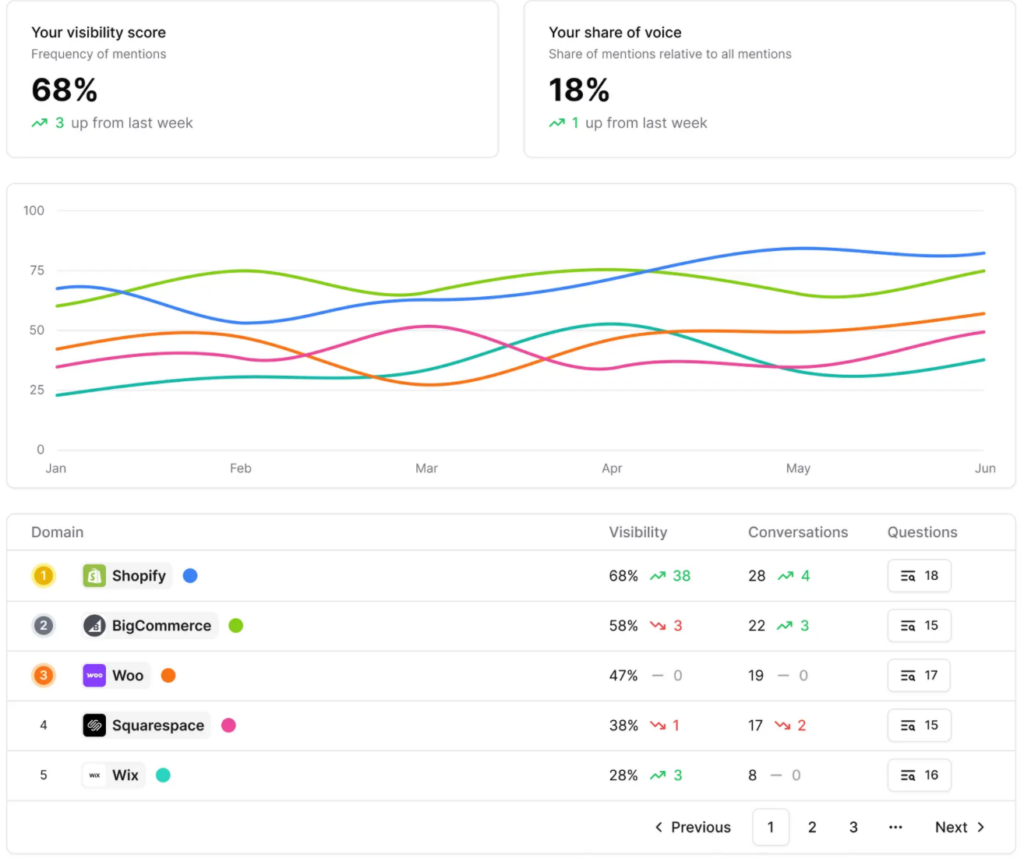This screenshot has width=1024, height=862.
Task: Click the Previous page link
Action: tap(693, 827)
